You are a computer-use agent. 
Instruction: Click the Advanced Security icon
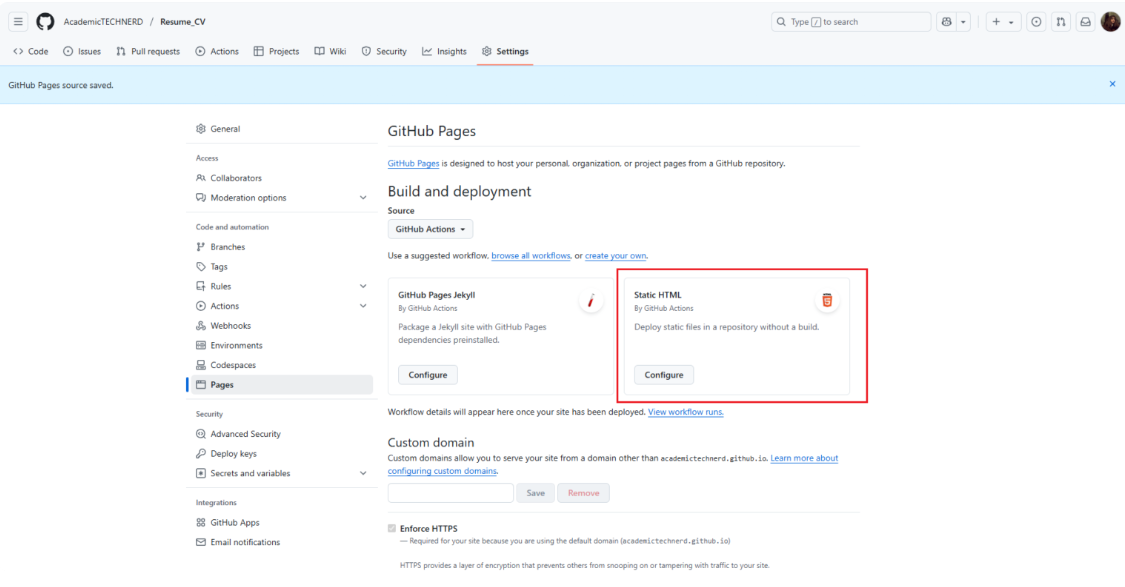(x=201, y=434)
